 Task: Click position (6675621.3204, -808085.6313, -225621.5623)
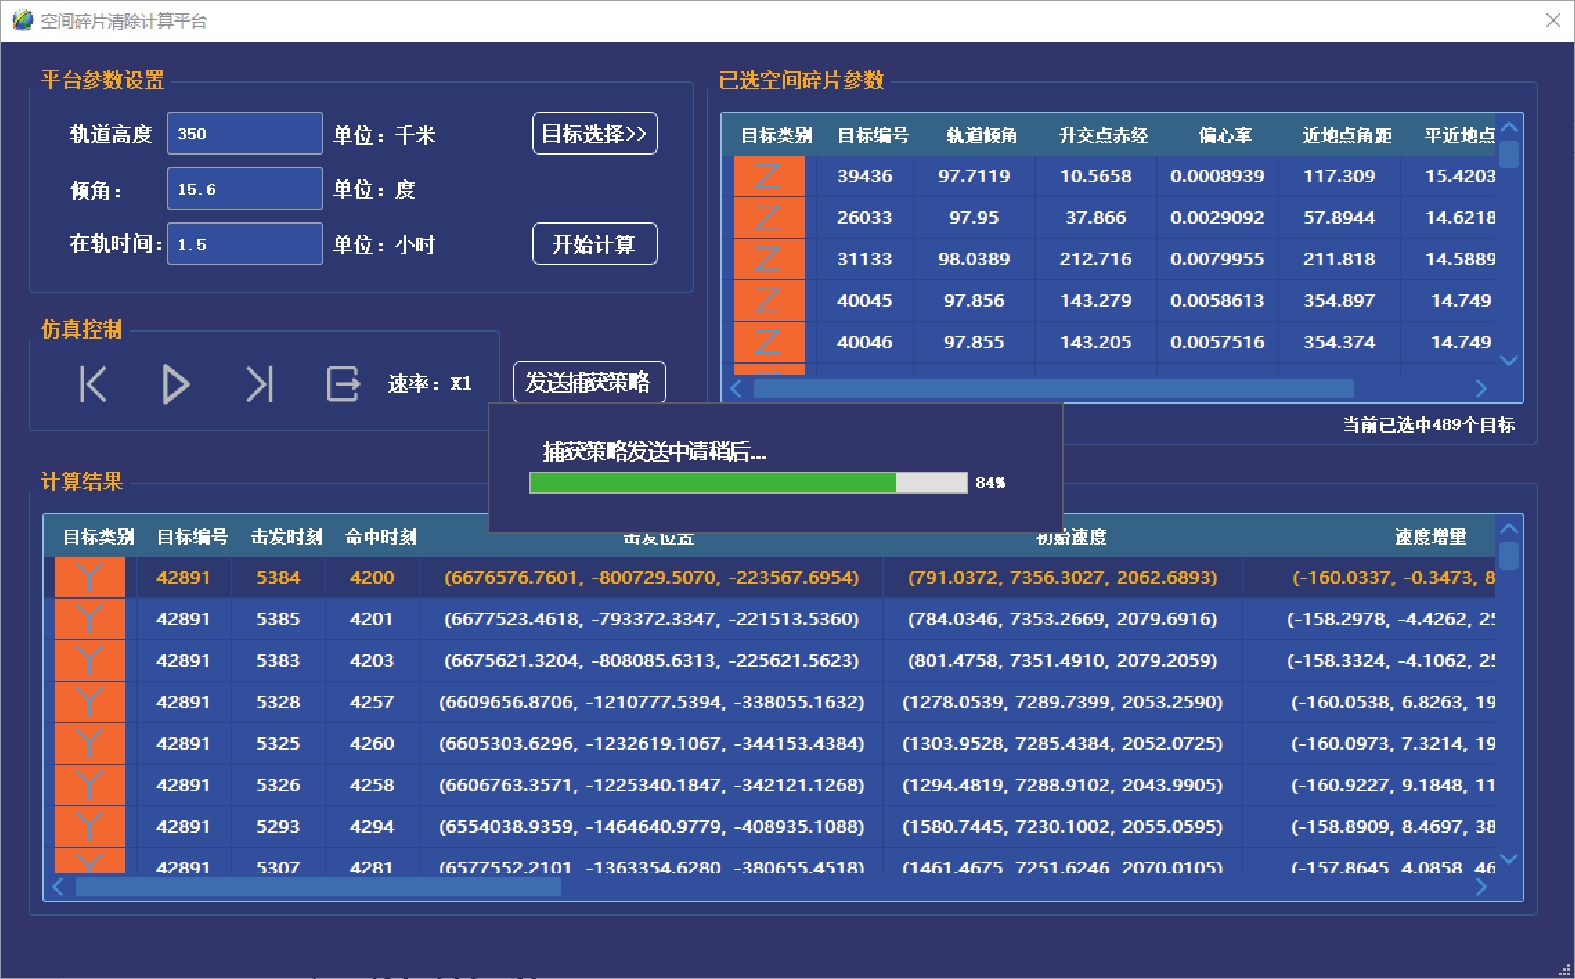pos(651,660)
